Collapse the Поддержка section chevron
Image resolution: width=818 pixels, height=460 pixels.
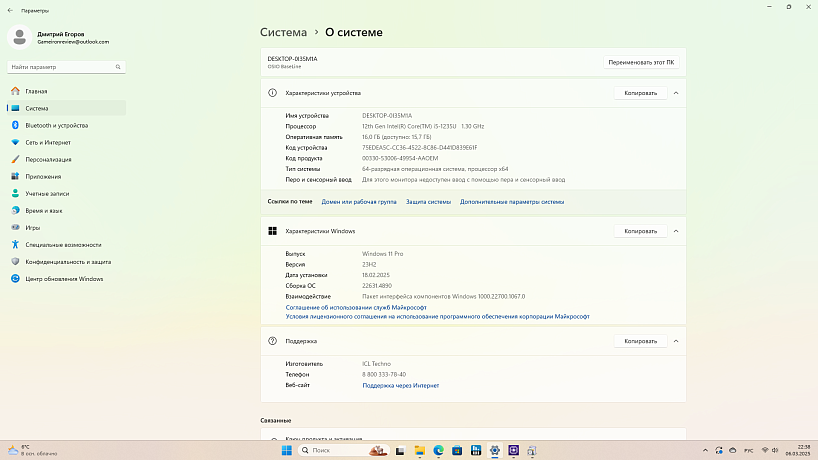coord(676,341)
